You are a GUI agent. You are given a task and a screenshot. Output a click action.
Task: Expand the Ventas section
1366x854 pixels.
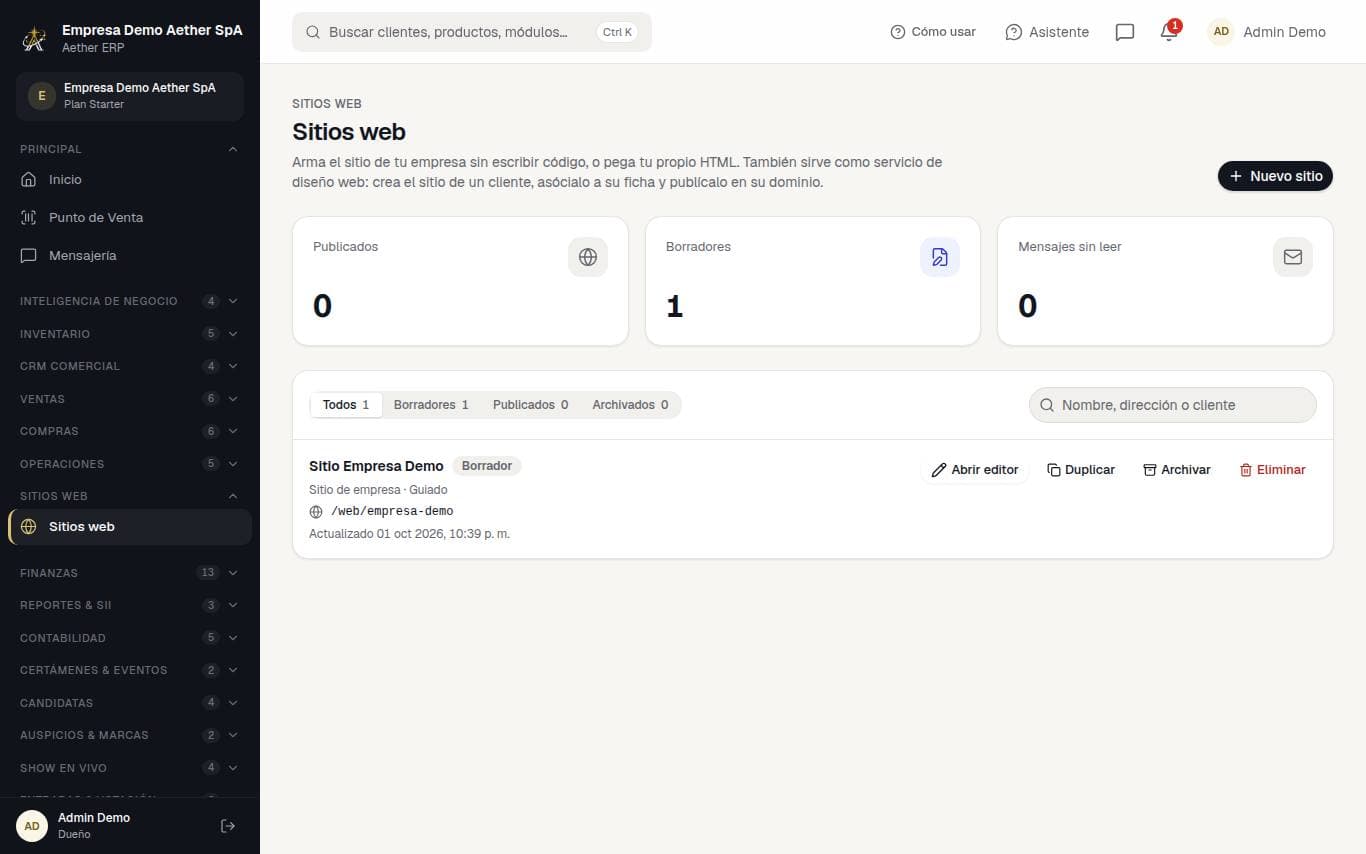coord(130,399)
